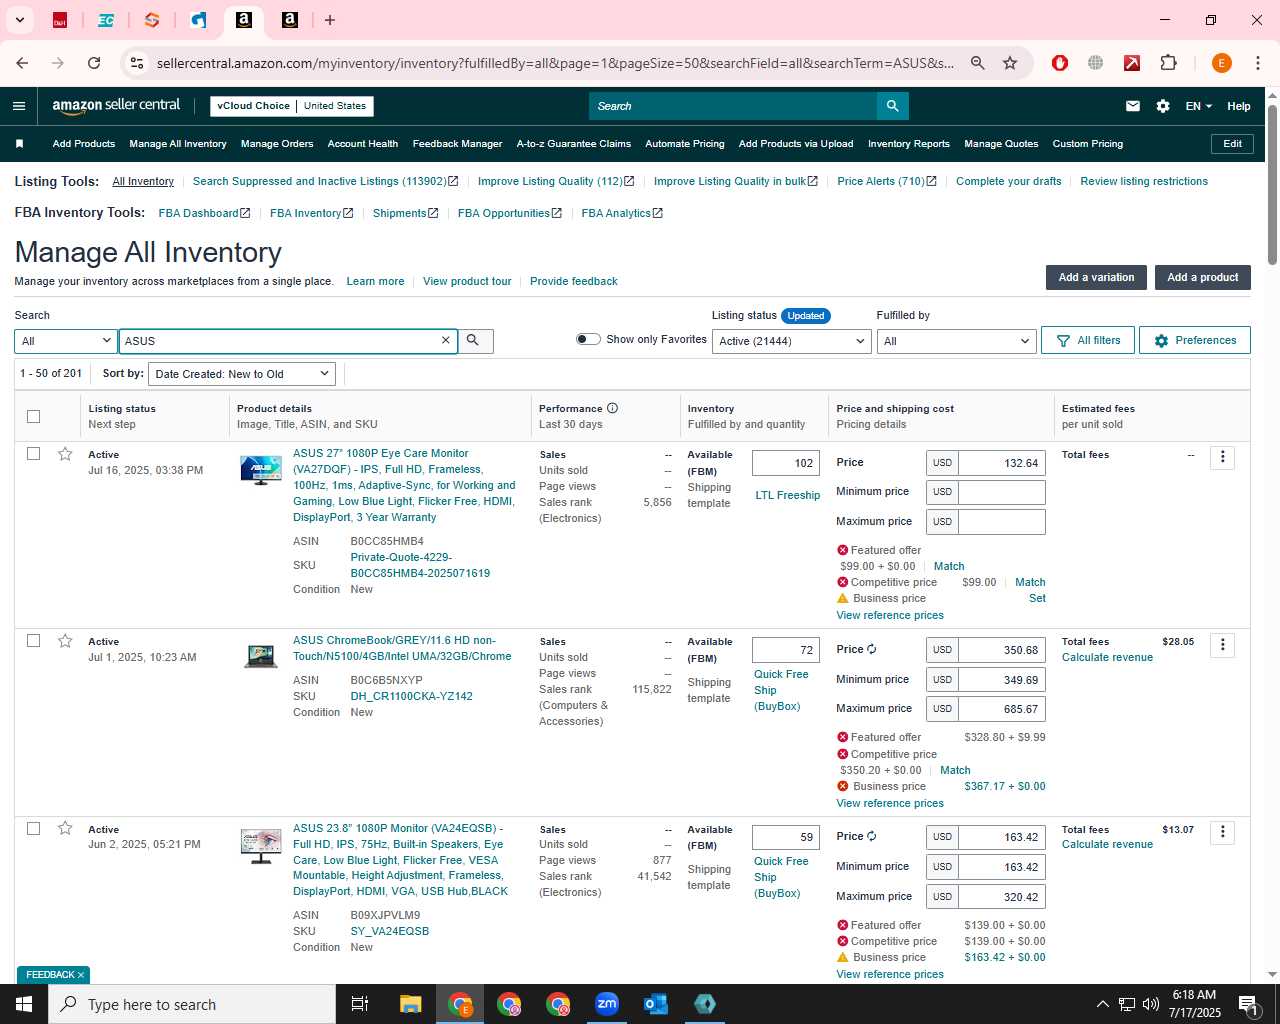Click the Add a product button
The height and width of the screenshot is (1024, 1280).
coord(1203,277)
